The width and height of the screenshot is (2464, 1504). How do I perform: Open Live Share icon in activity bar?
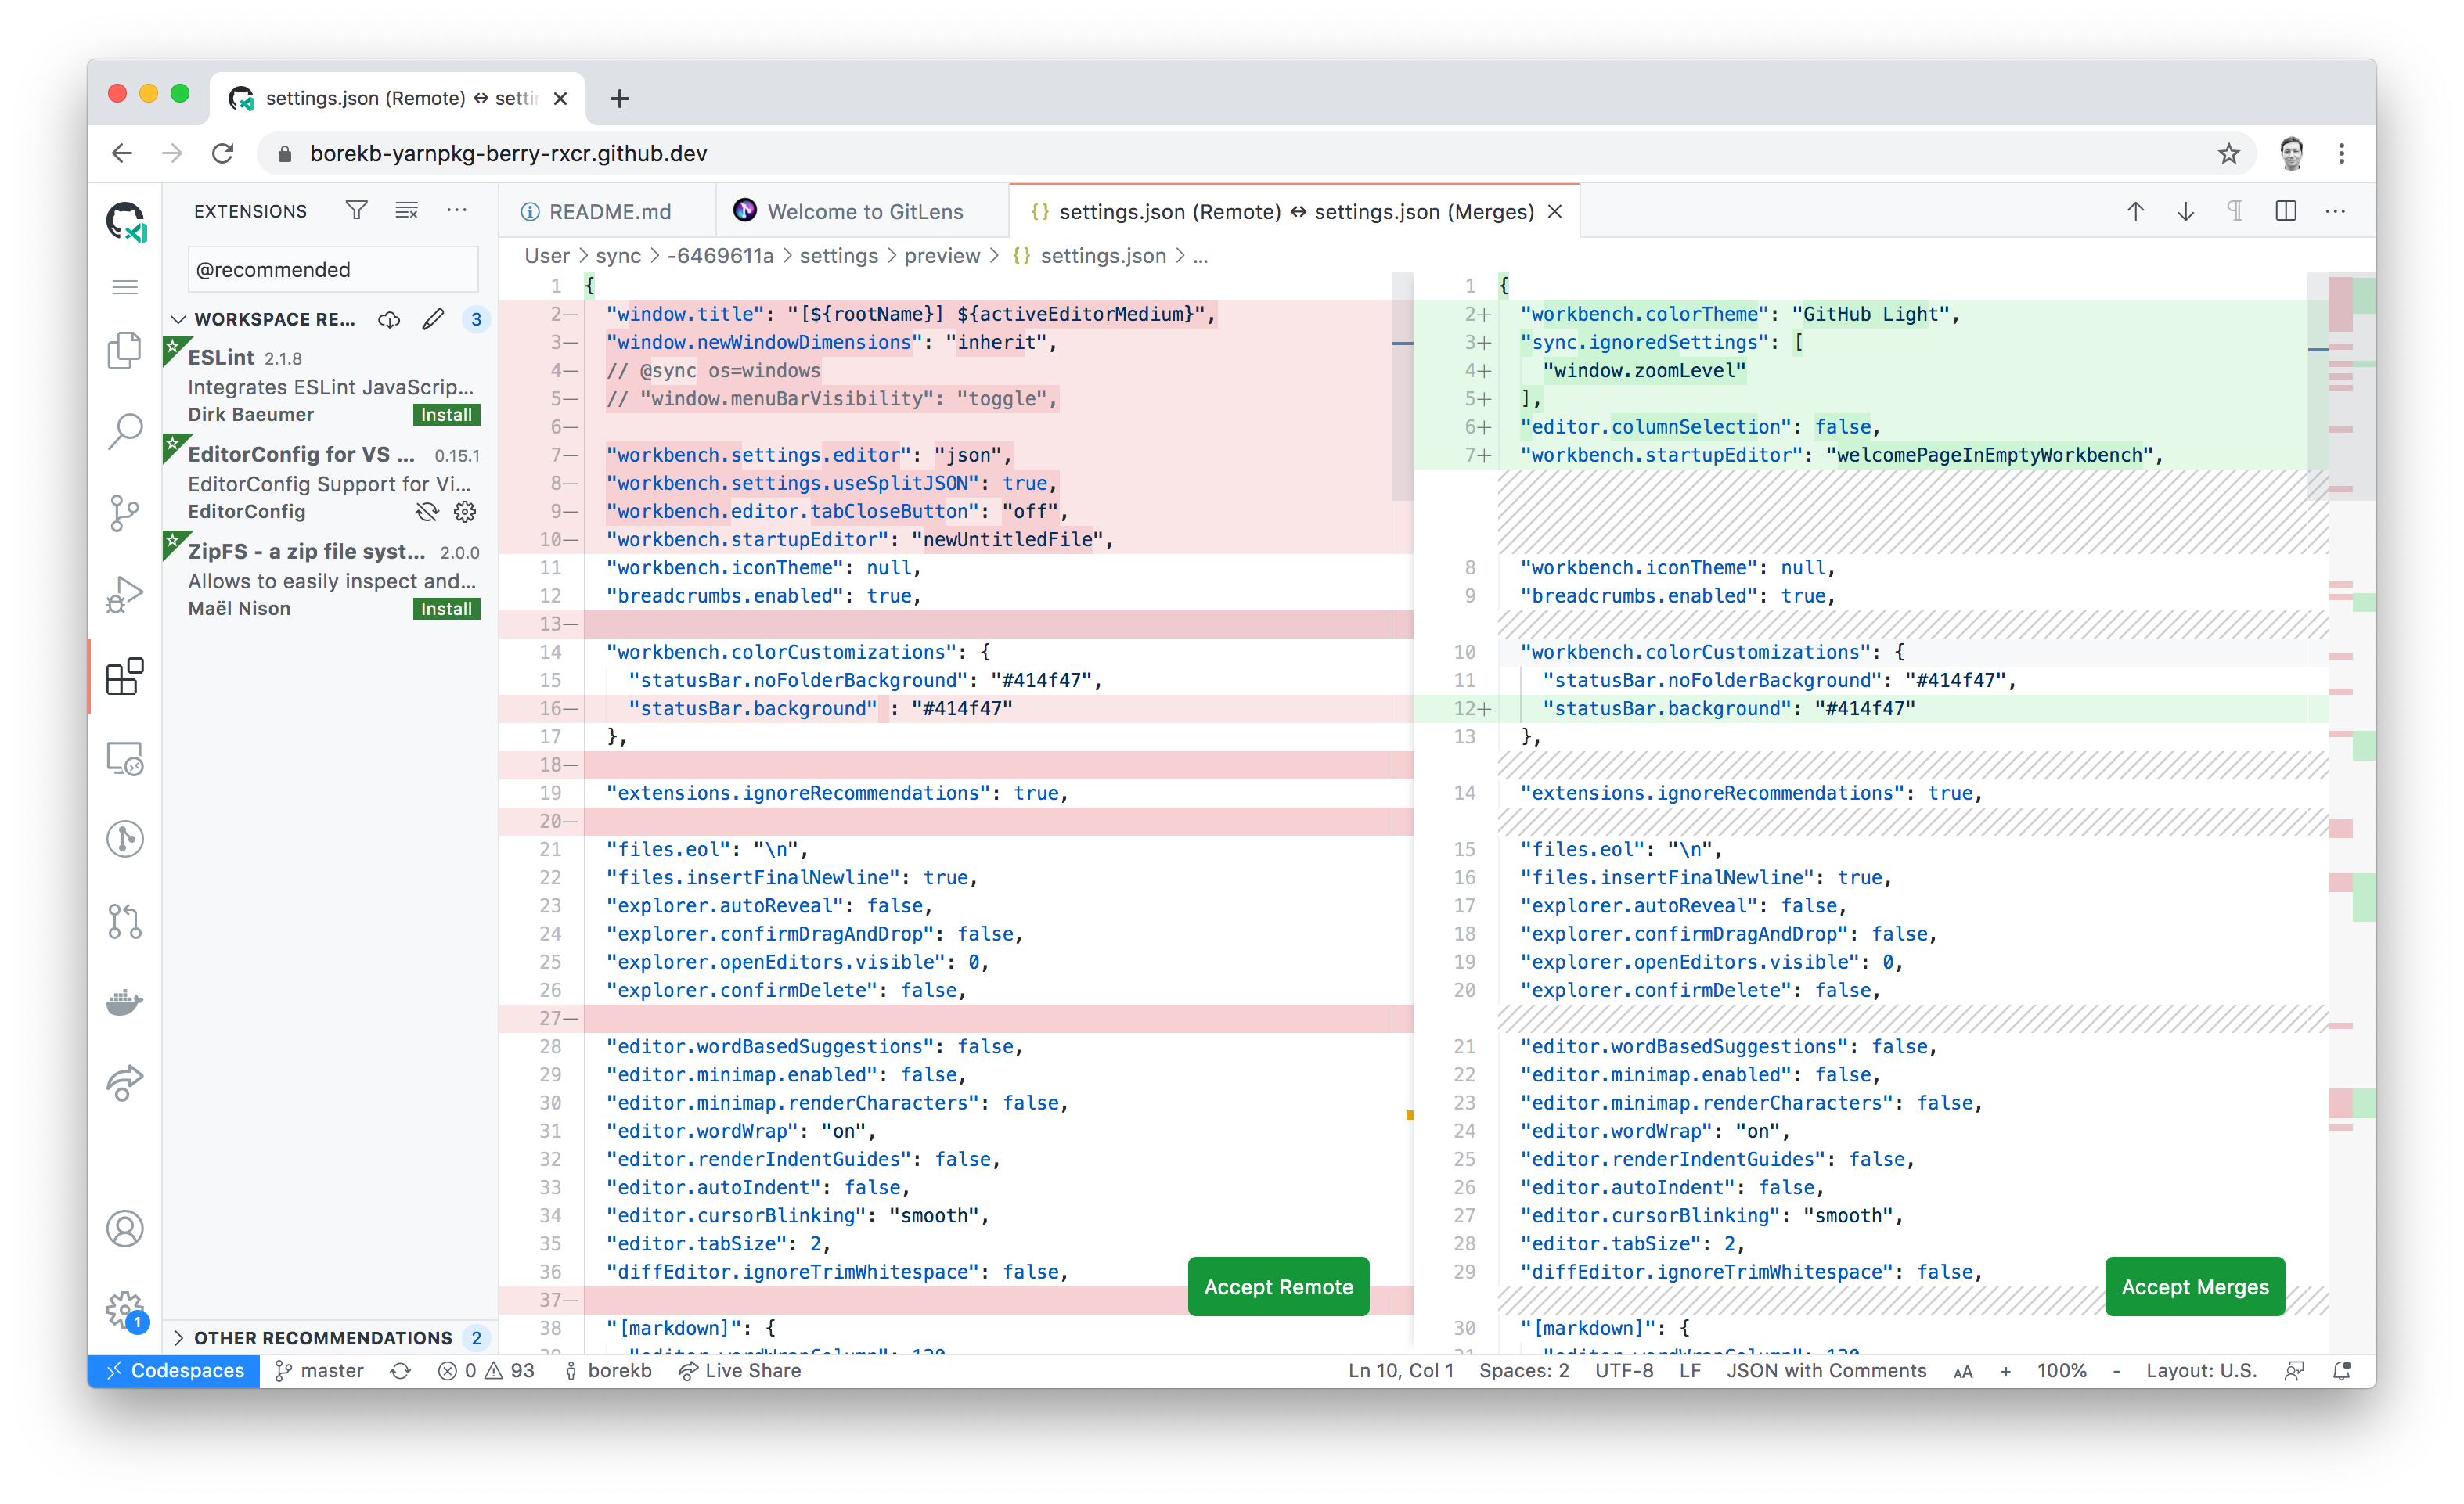click(125, 1083)
